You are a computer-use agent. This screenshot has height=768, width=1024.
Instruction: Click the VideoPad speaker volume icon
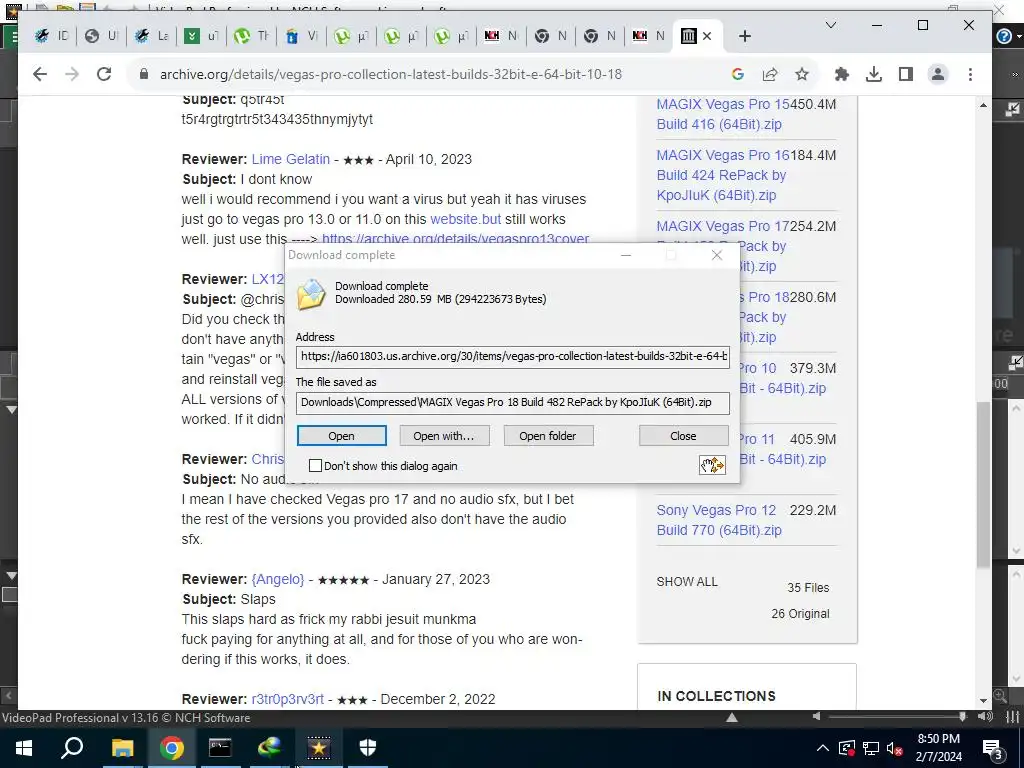[986, 716]
